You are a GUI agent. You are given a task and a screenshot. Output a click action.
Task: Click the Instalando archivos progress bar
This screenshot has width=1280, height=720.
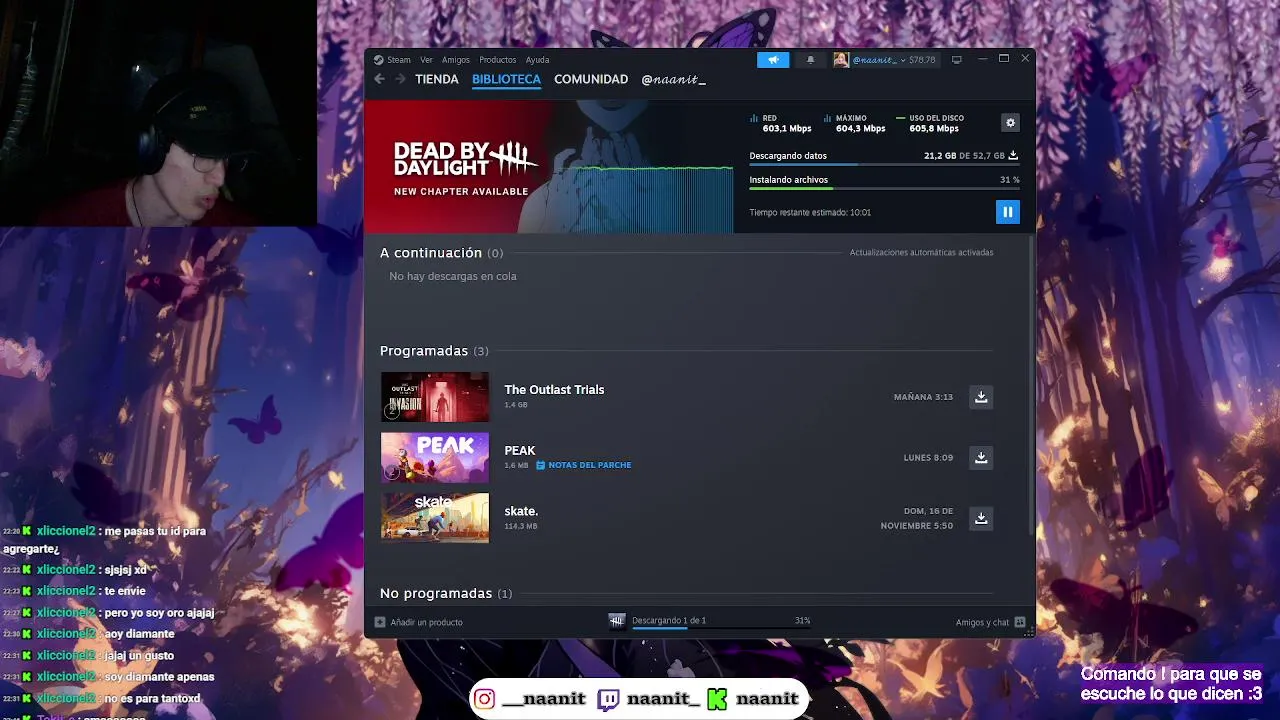pos(884,188)
